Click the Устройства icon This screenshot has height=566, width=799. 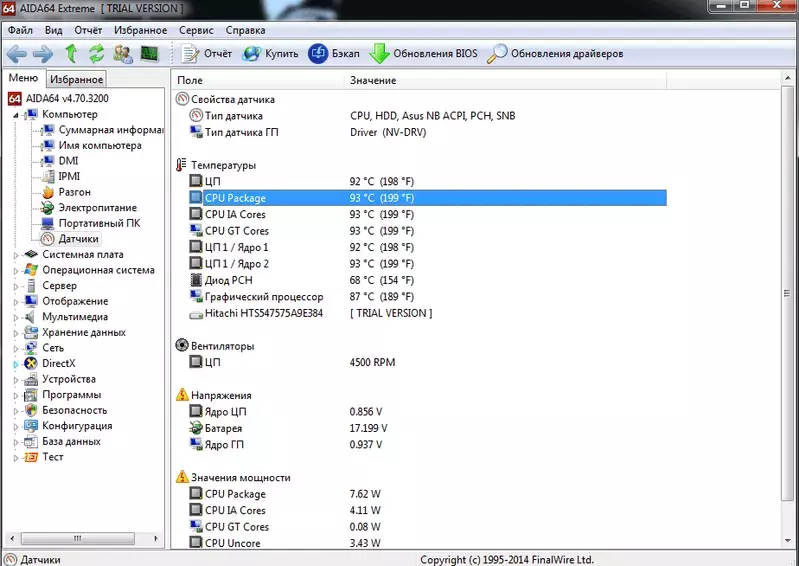coord(31,379)
